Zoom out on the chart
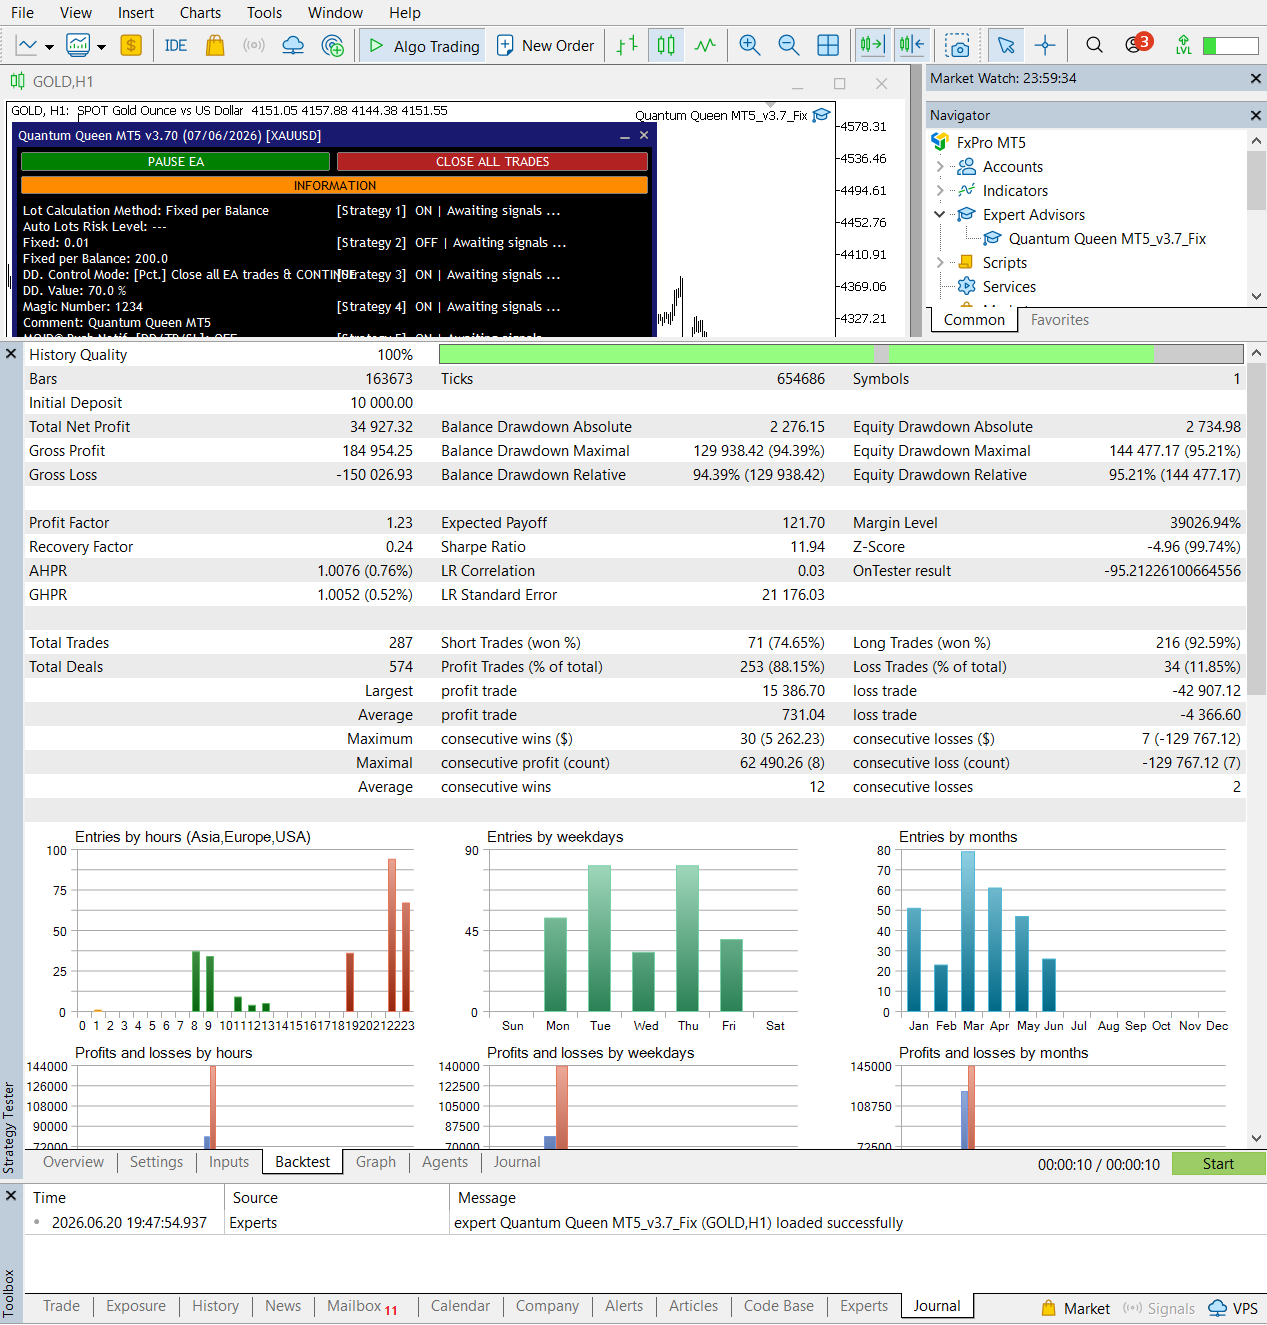This screenshot has width=1267, height=1325. [789, 45]
